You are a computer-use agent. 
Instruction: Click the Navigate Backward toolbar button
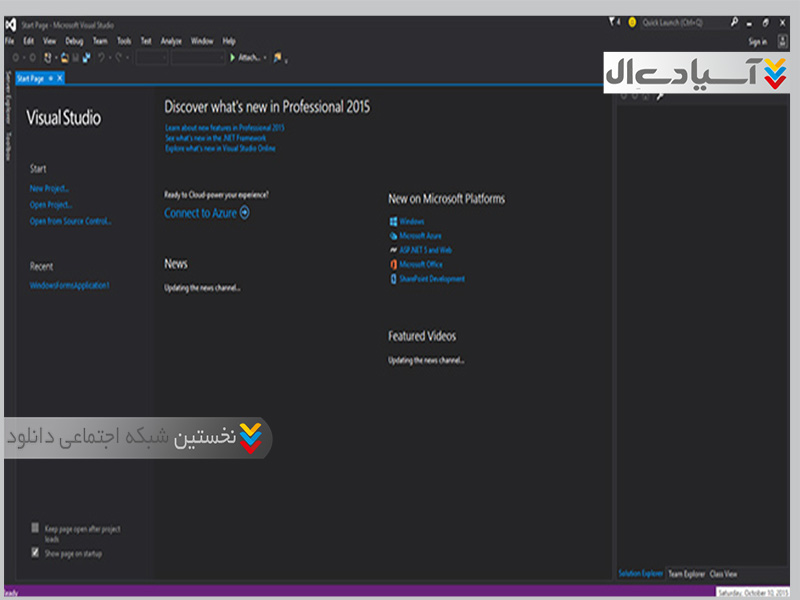point(15,58)
